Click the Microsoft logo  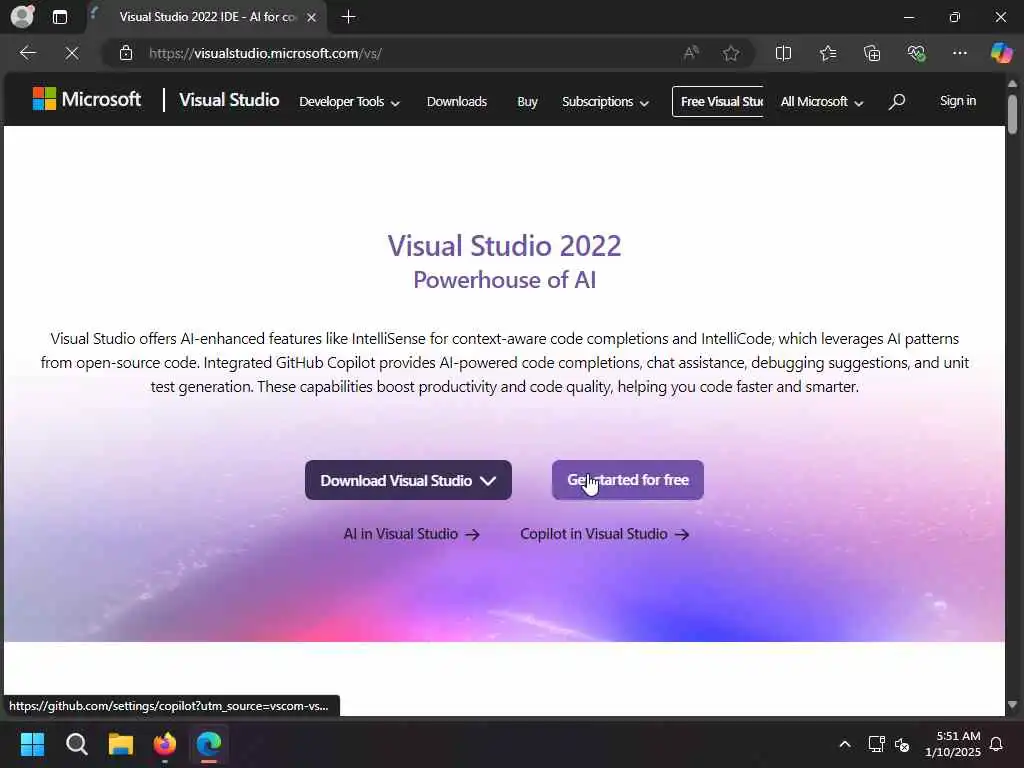(86, 99)
